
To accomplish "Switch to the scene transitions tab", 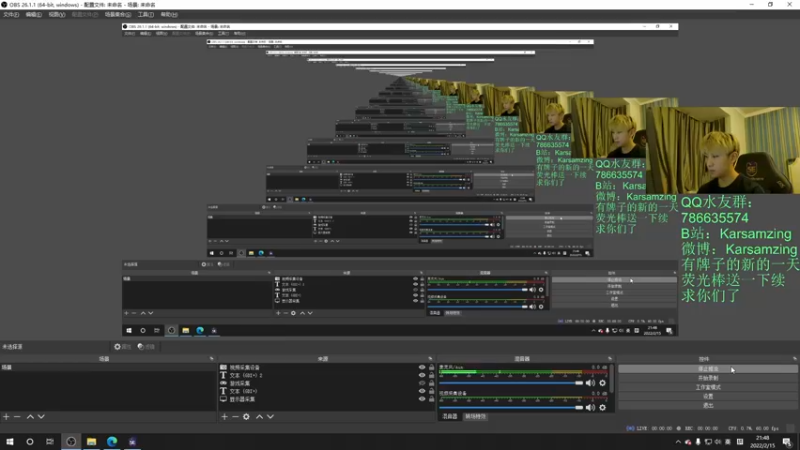I will [x=476, y=417].
